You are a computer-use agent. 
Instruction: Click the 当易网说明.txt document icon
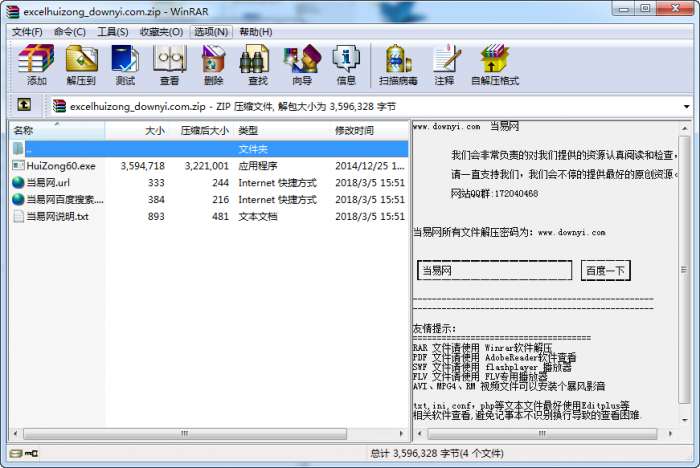[x=18, y=217]
